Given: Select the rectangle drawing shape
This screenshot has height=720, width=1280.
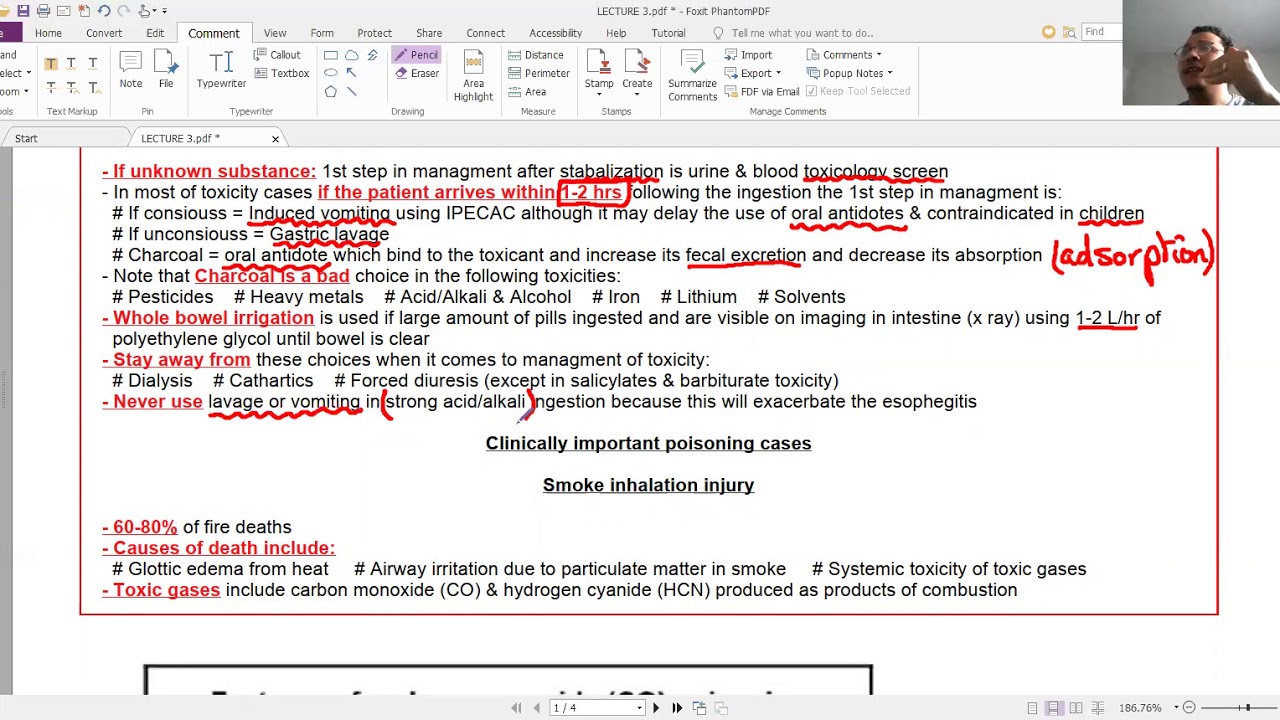Looking at the screenshot, I should 330,55.
